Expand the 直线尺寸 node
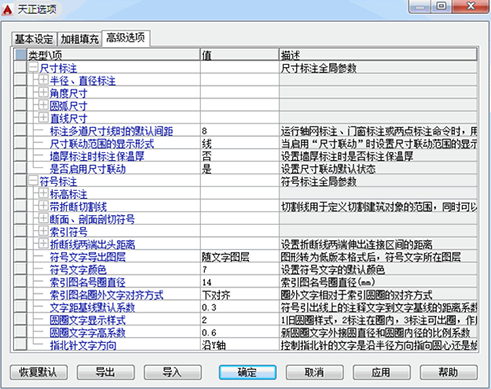491x389 pixels. pos(43,118)
